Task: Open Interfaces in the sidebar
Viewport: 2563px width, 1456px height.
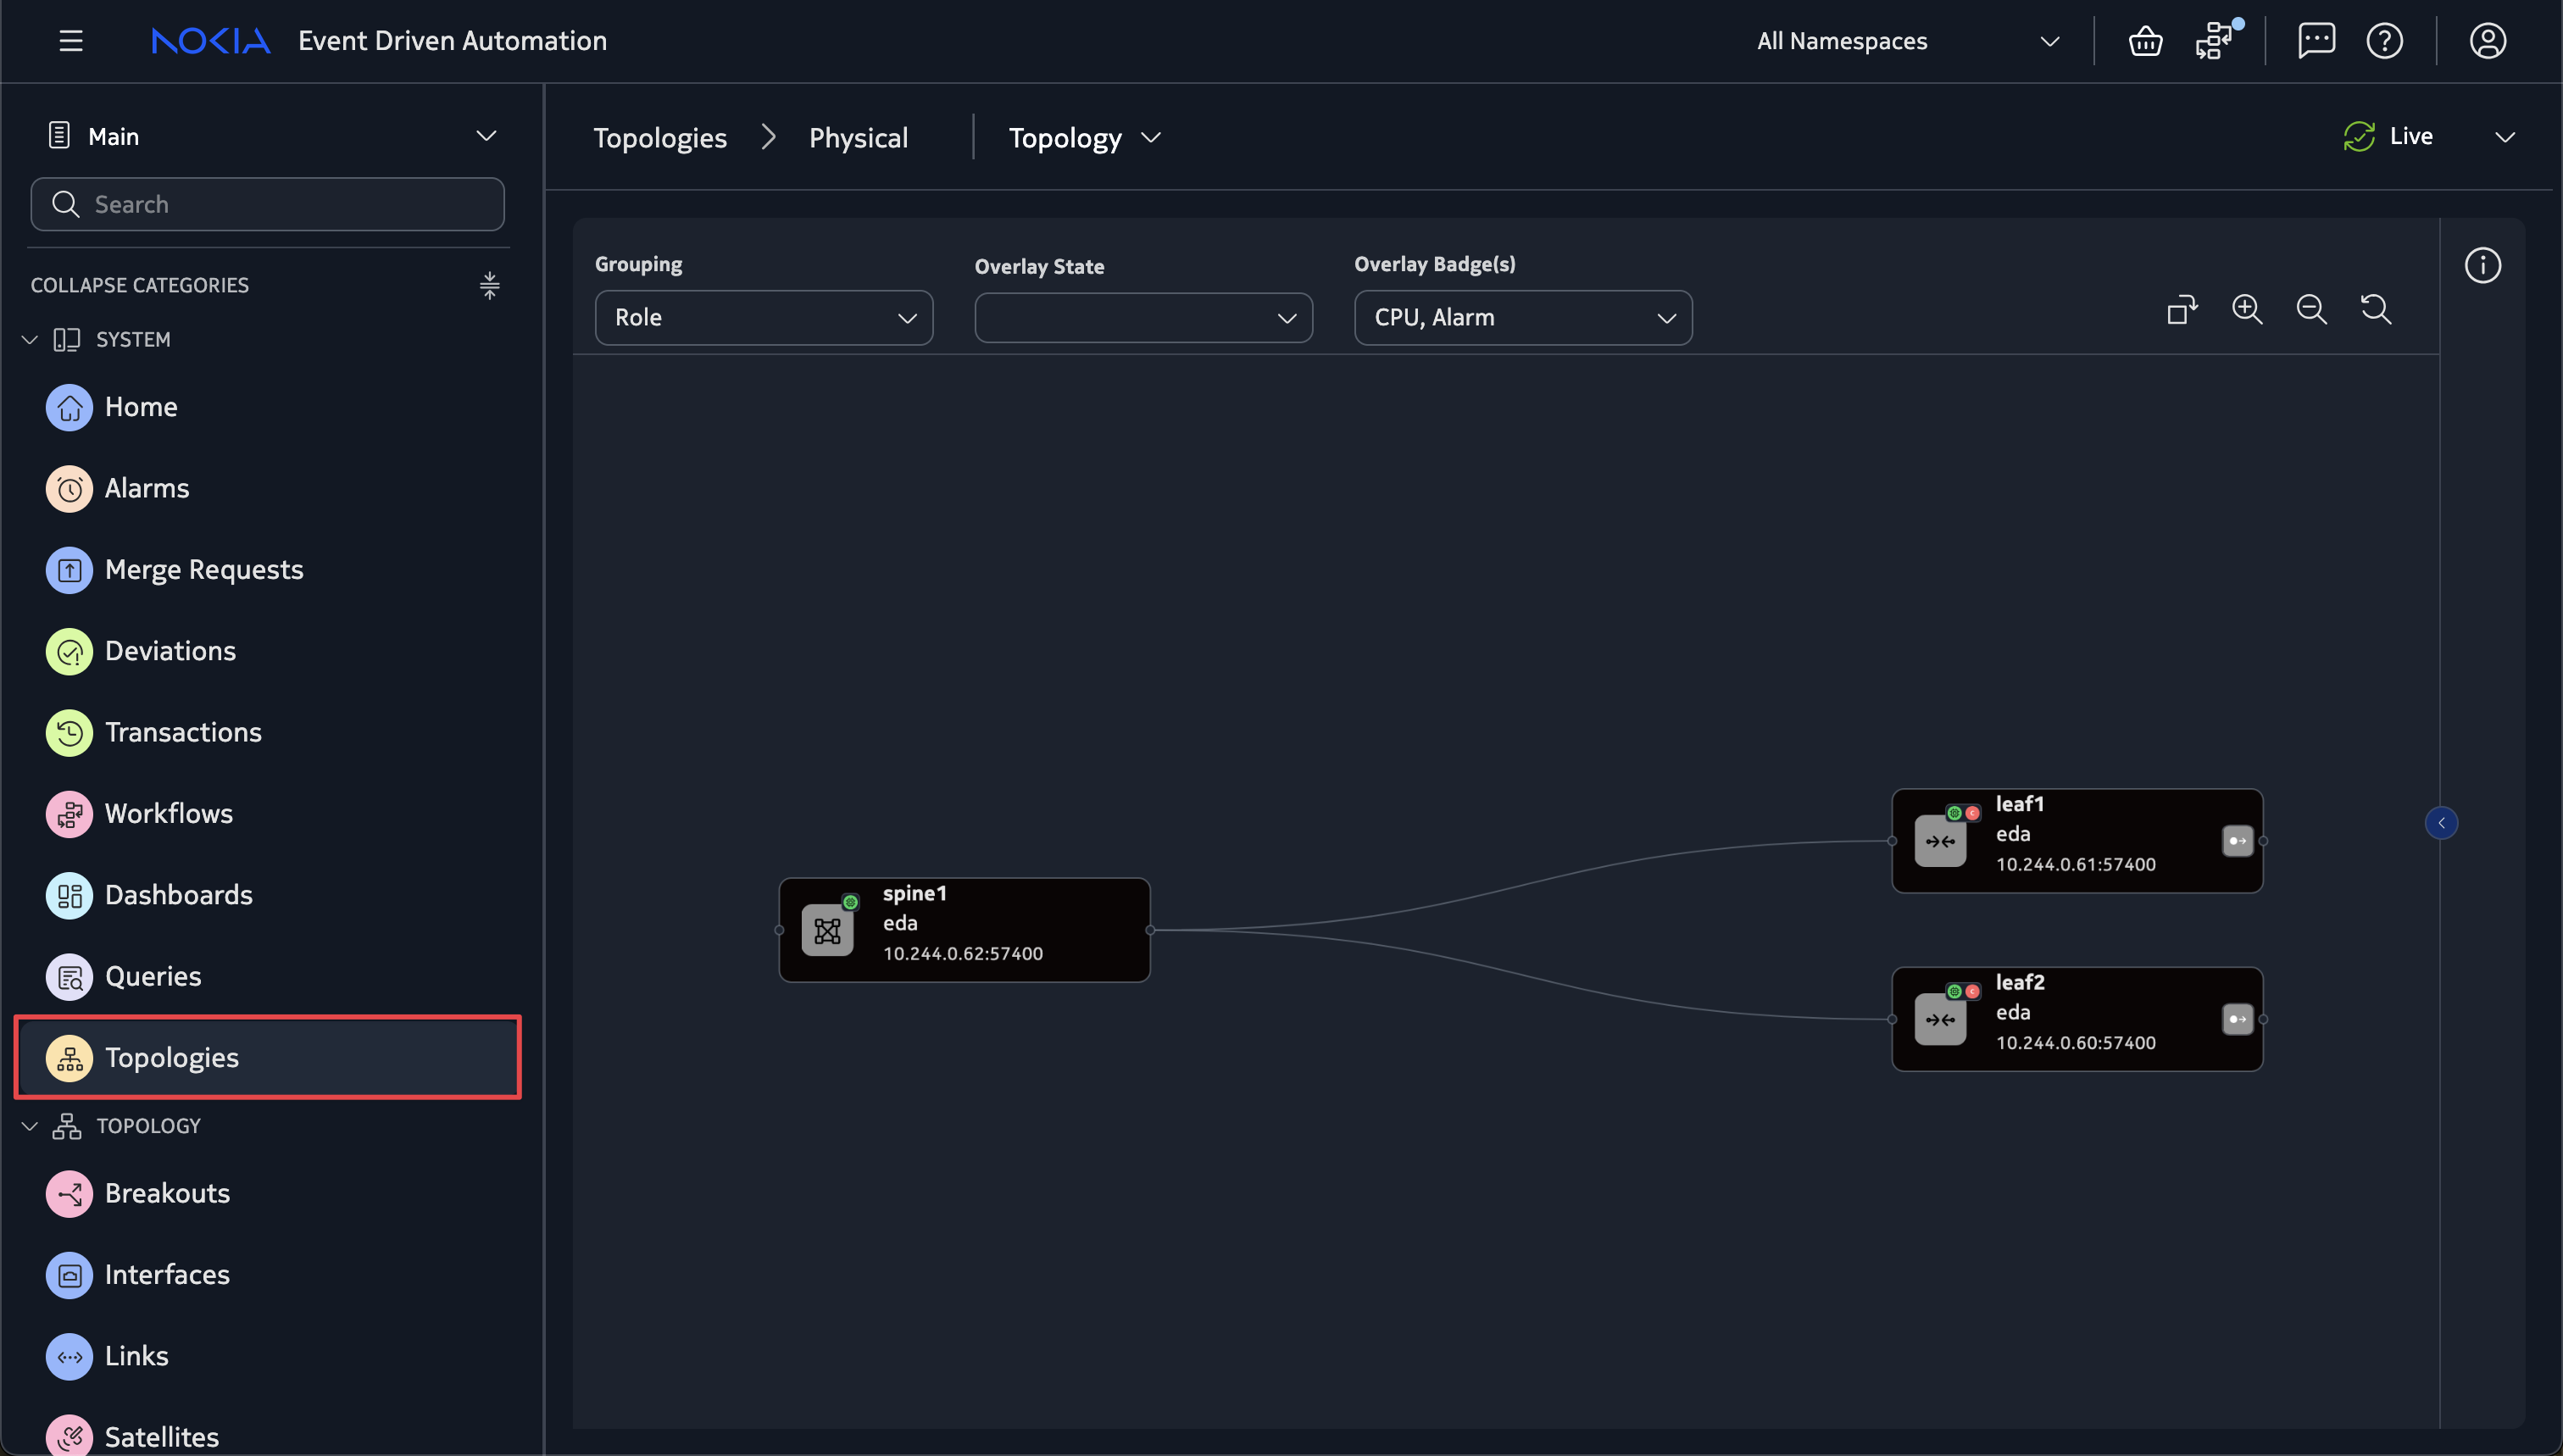Action: pyautogui.click(x=266, y=1275)
